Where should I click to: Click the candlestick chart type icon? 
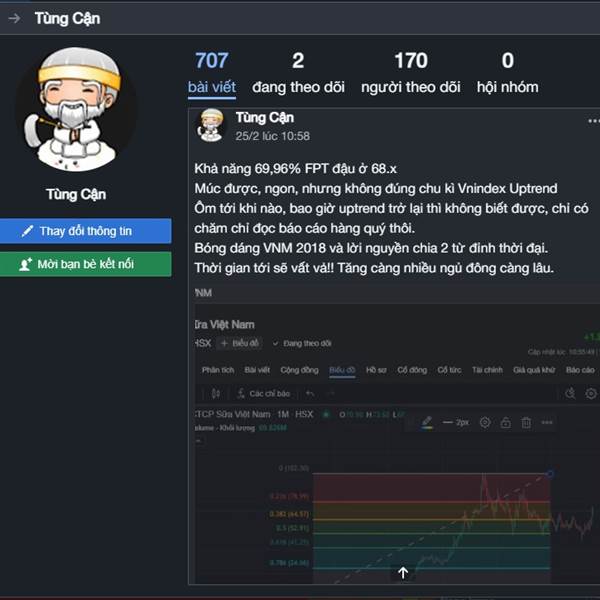click(216, 393)
